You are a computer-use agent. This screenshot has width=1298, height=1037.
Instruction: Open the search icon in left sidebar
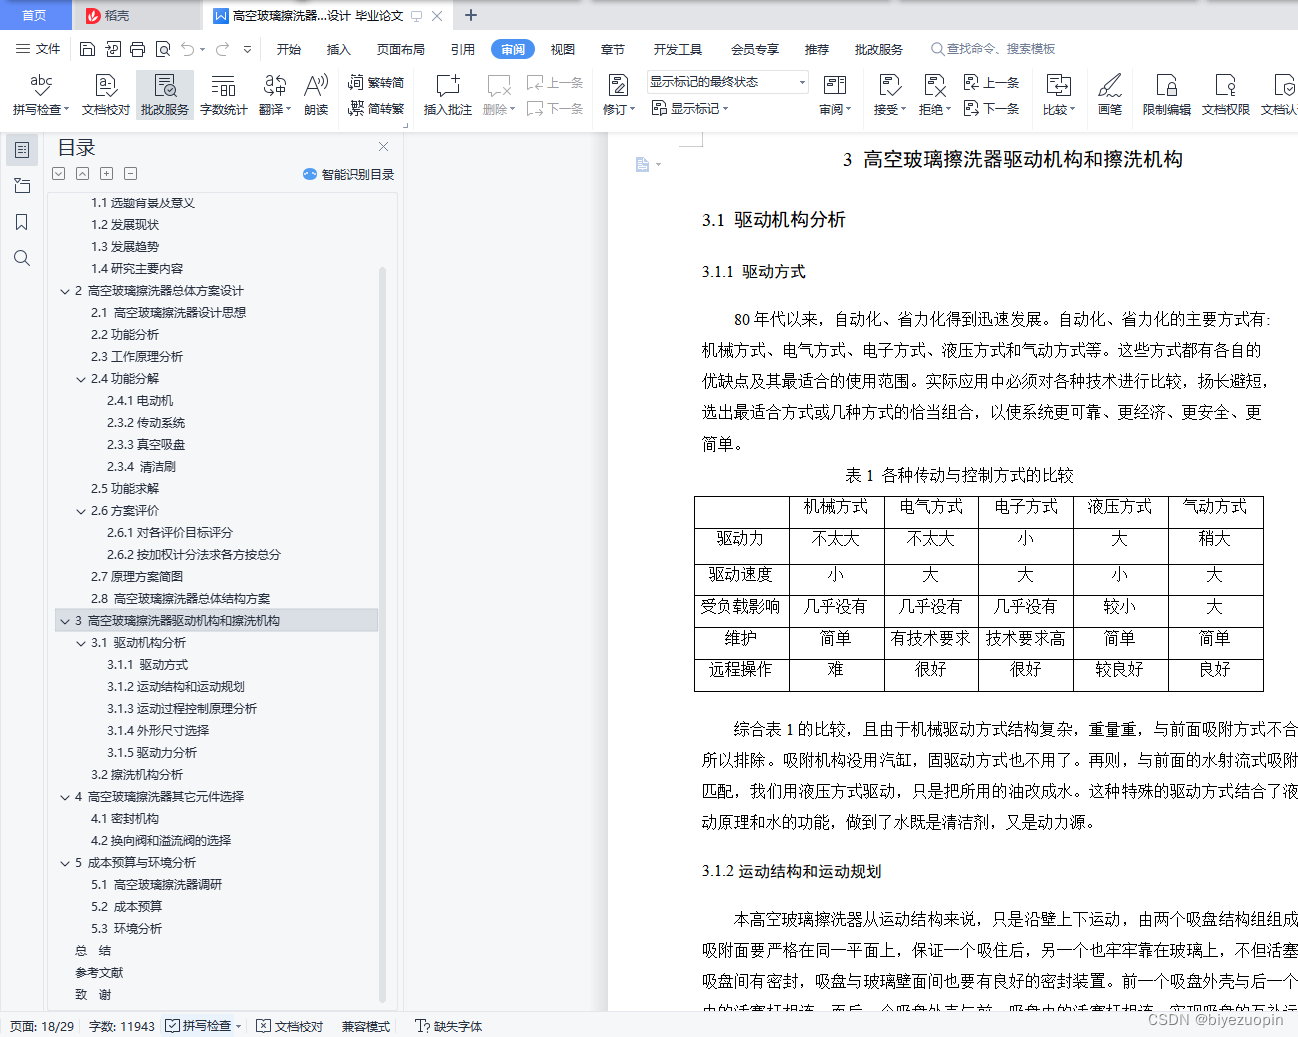click(21, 258)
